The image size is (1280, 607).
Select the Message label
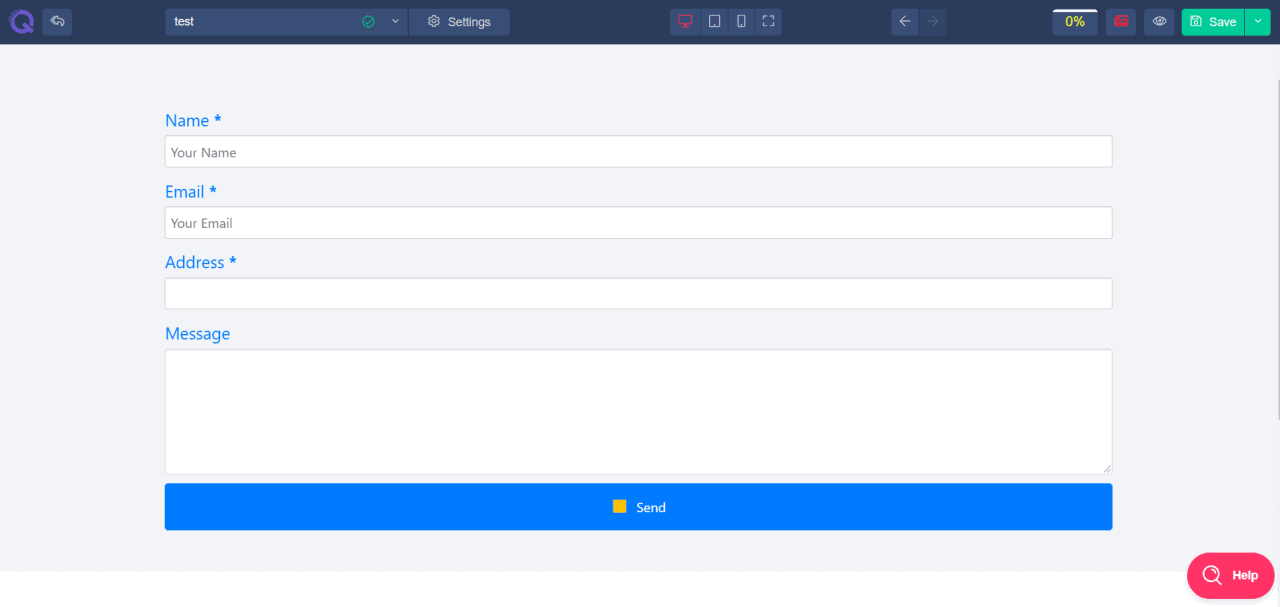197,334
